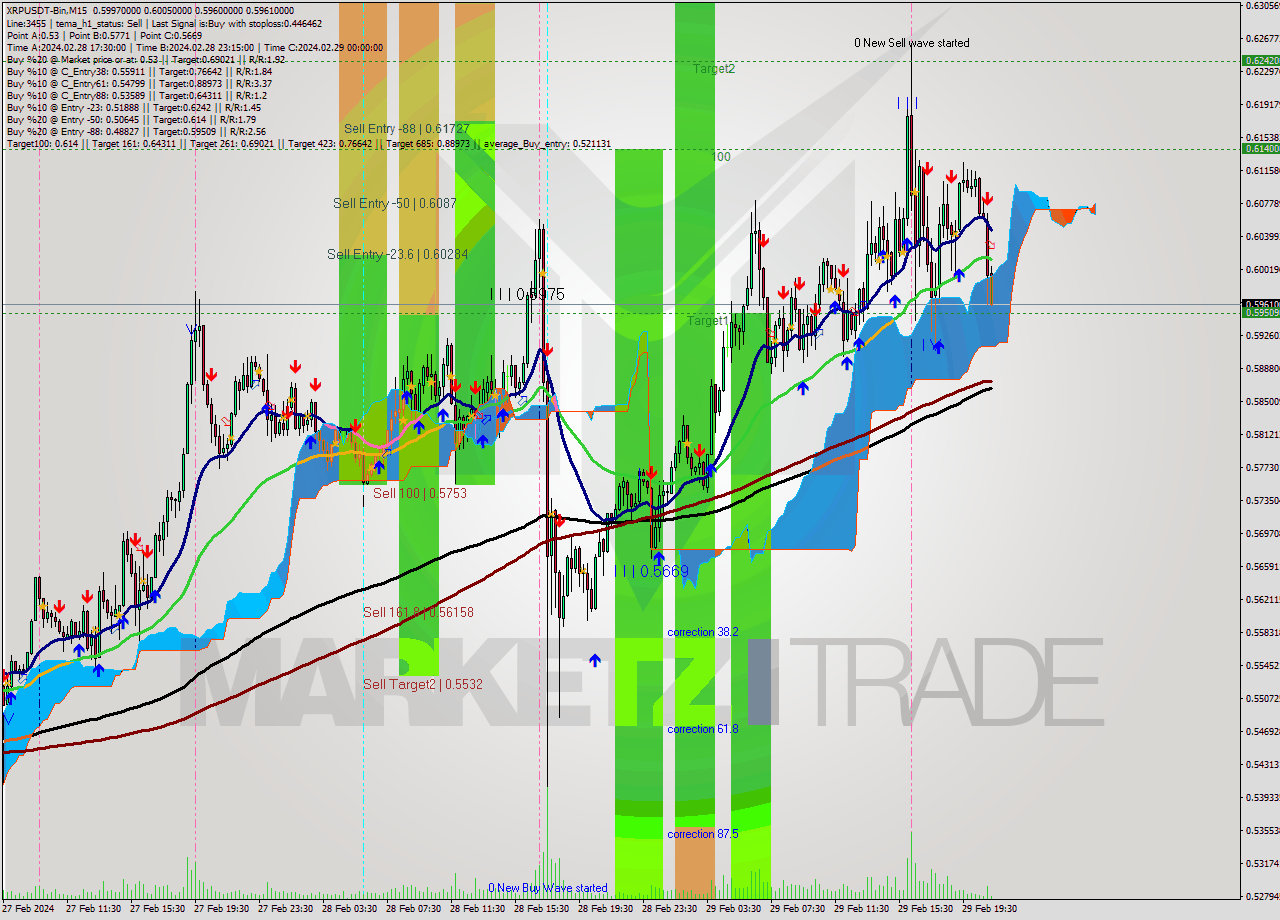Click the '100' label on green band

[x=721, y=157]
